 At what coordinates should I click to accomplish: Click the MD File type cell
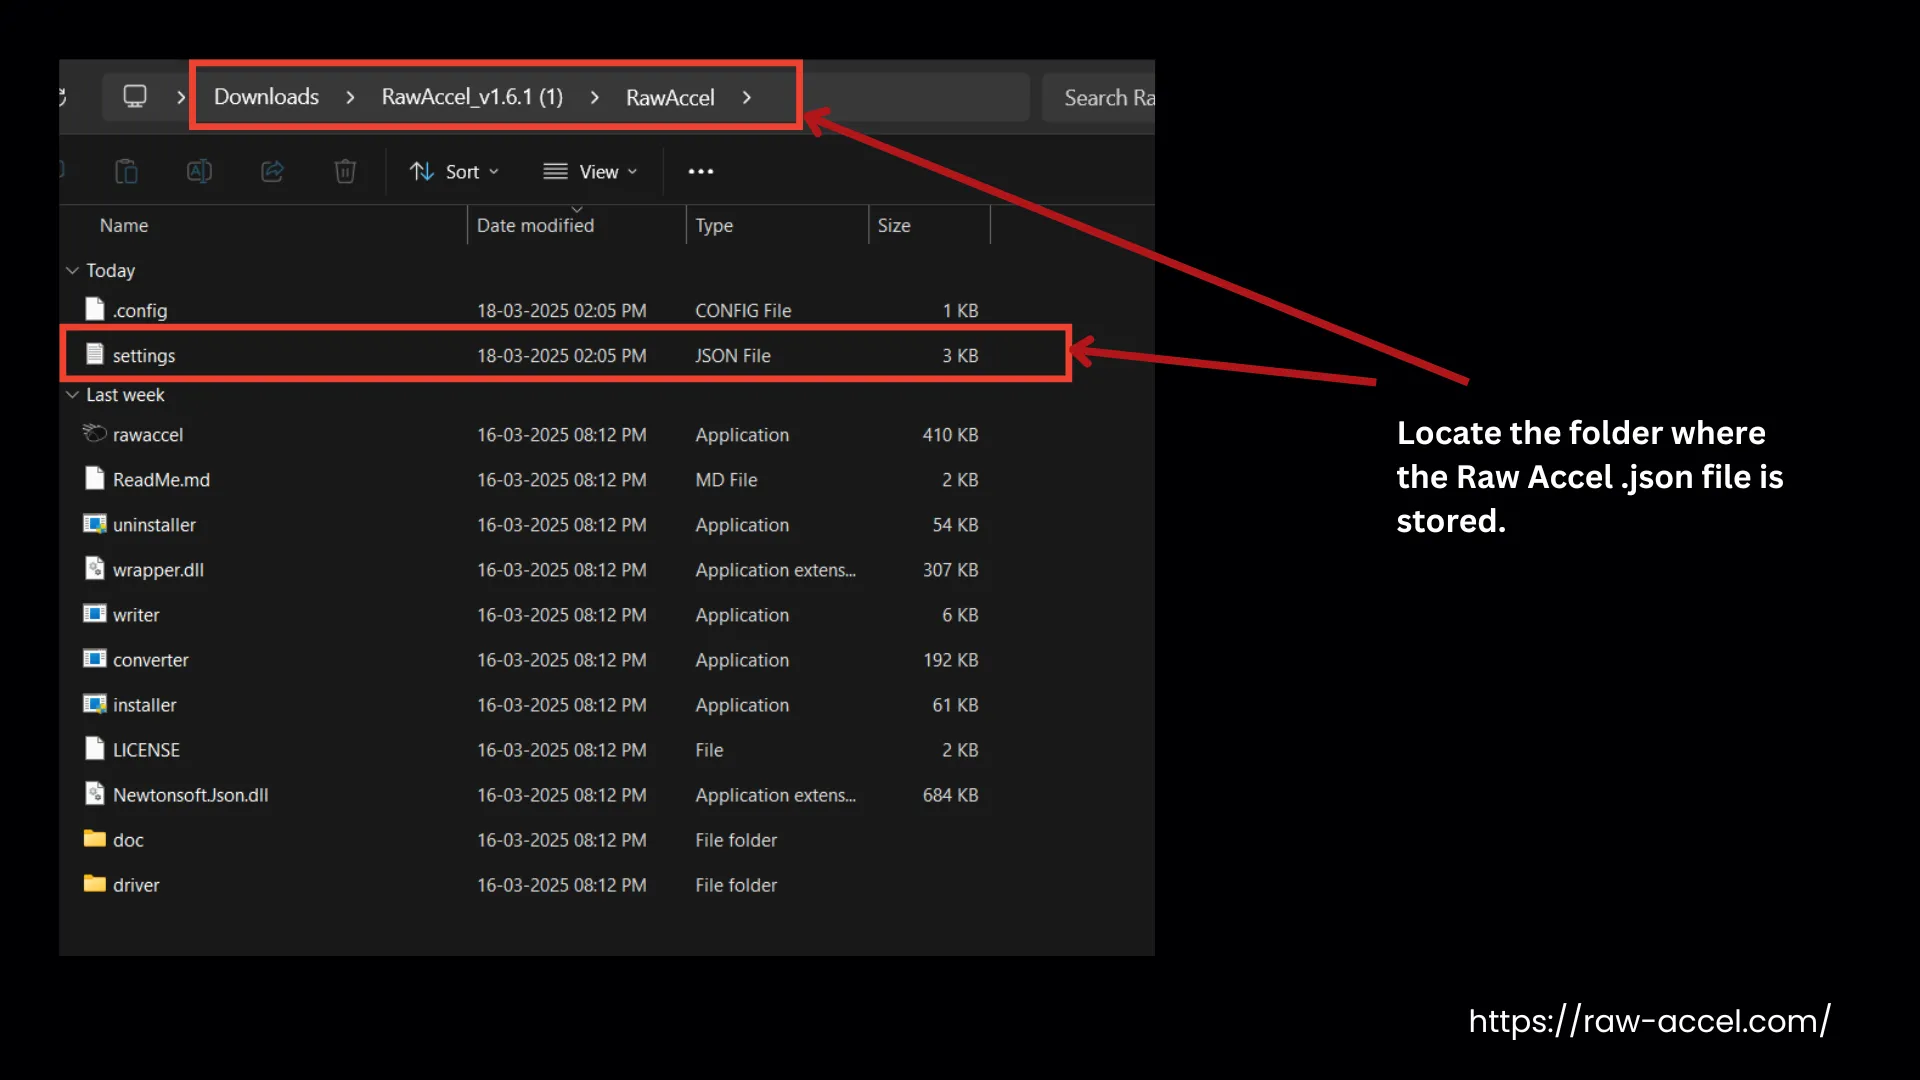[726, 480]
